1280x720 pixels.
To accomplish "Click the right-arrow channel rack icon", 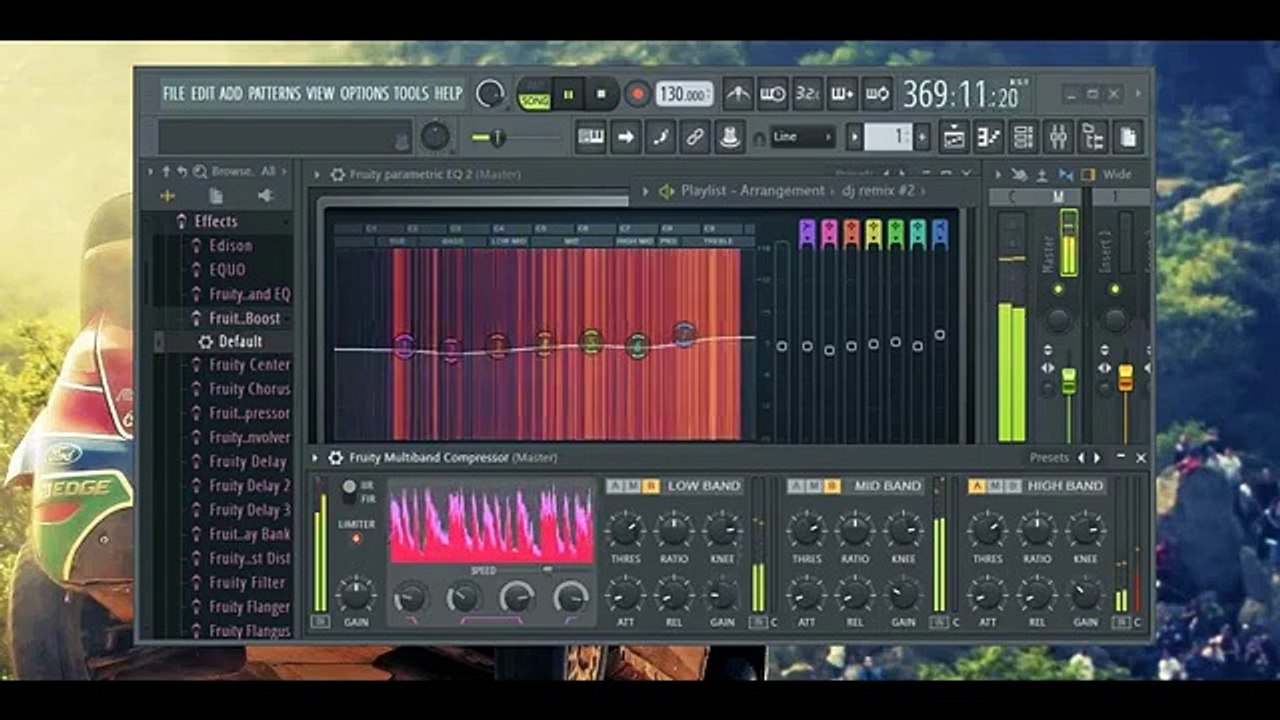I will coord(626,137).
